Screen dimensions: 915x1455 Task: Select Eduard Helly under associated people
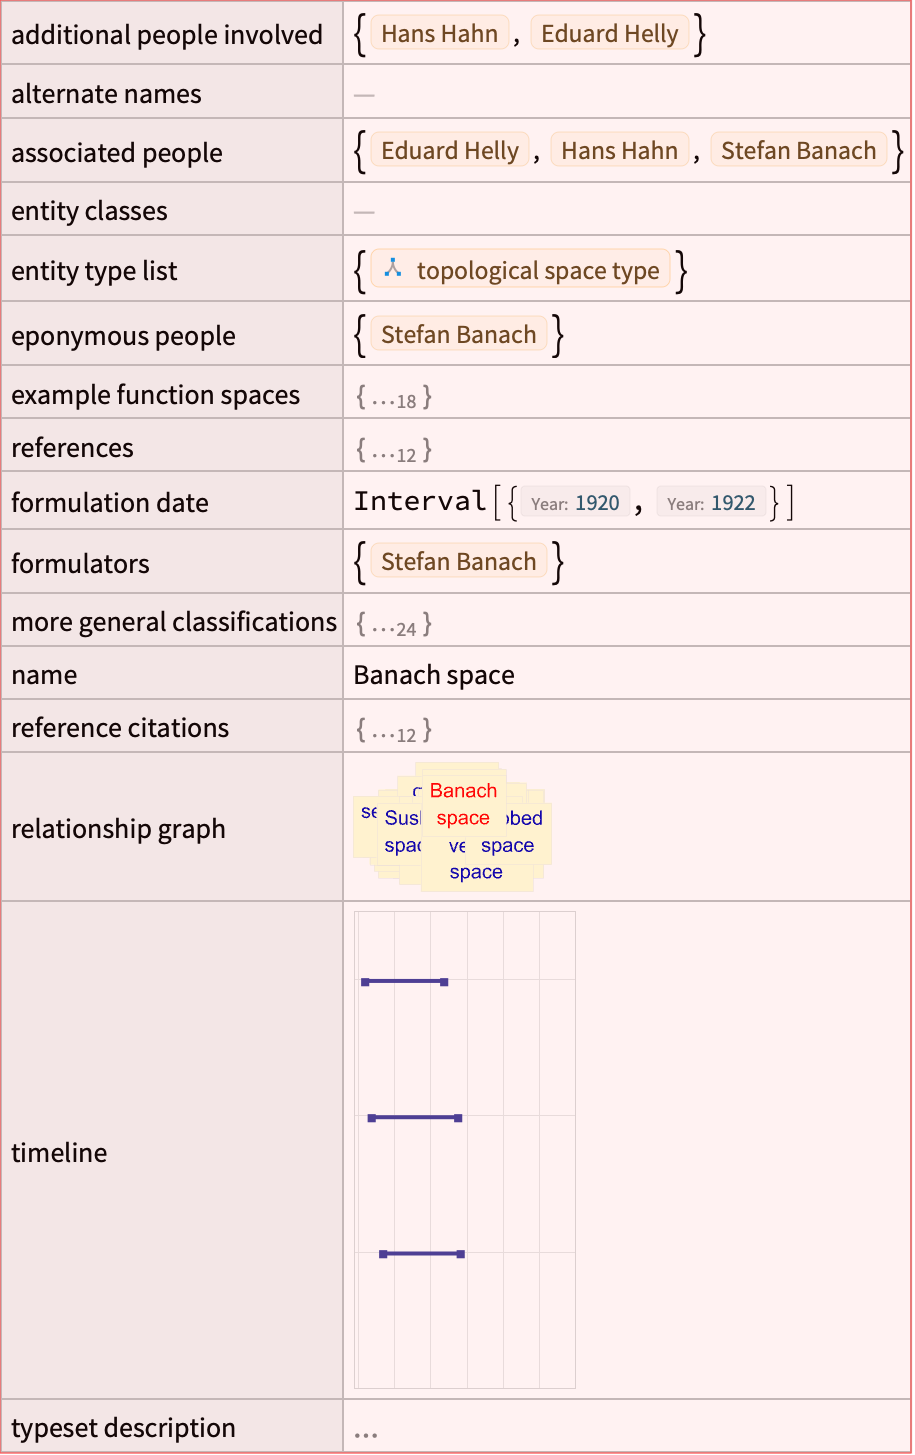450,151
